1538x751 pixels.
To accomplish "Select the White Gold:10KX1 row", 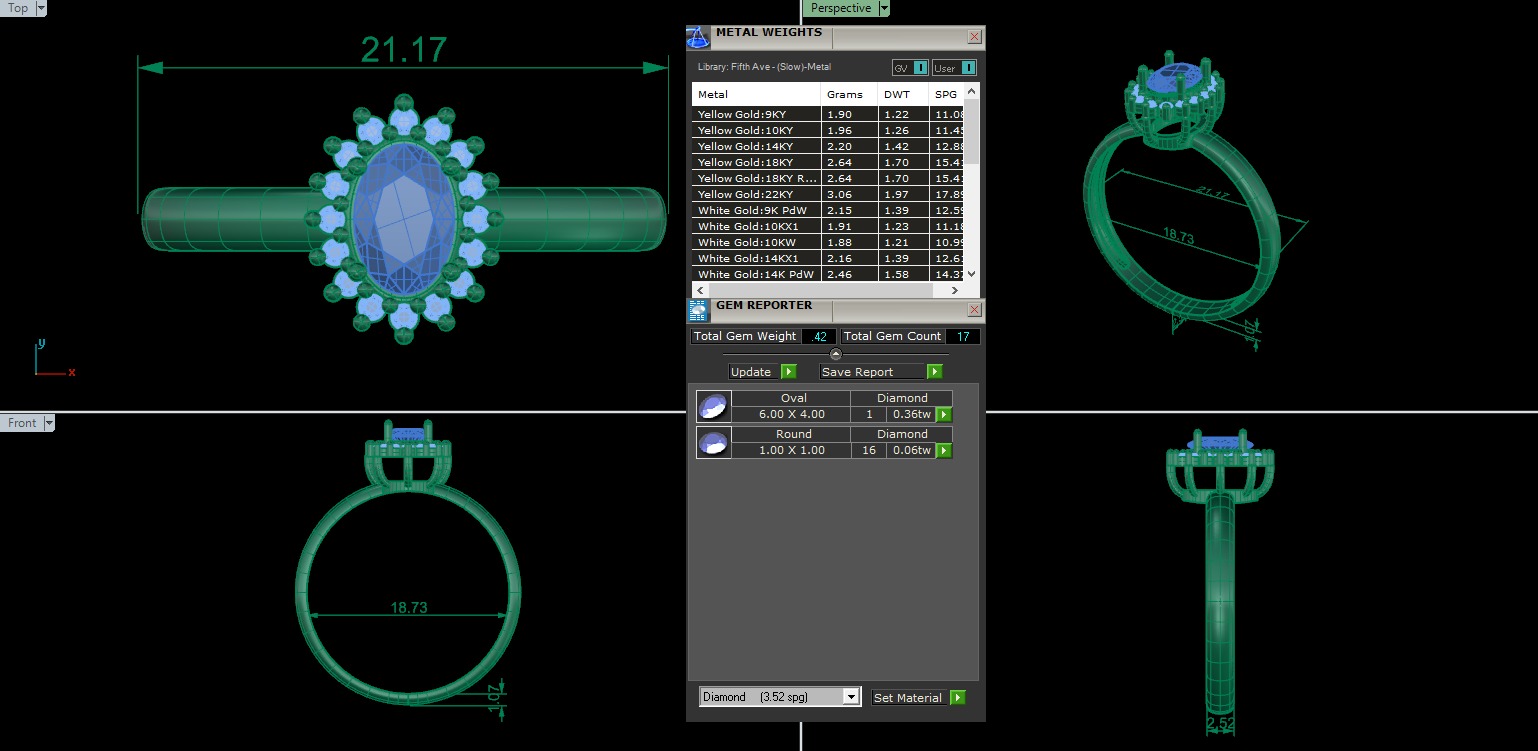I will pos(828,227).
